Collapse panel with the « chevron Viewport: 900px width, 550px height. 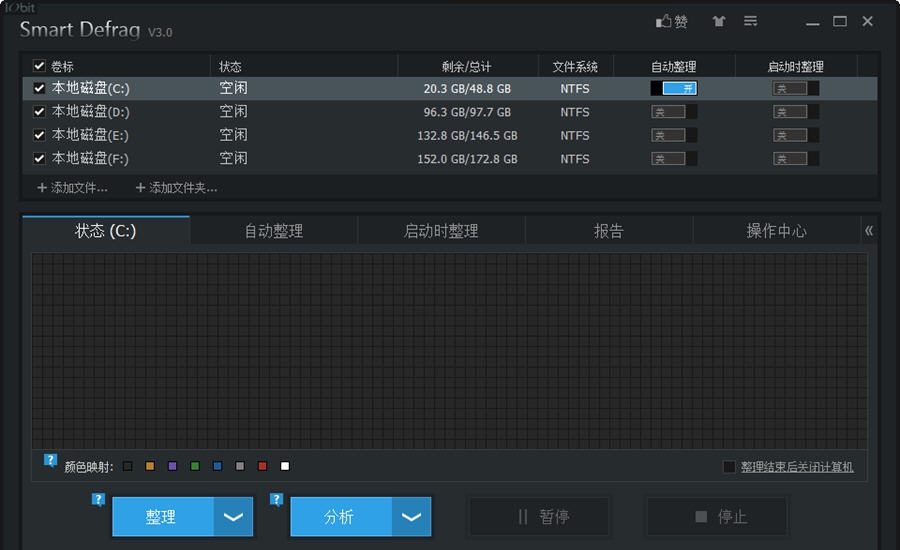click(x=868, y=231)
